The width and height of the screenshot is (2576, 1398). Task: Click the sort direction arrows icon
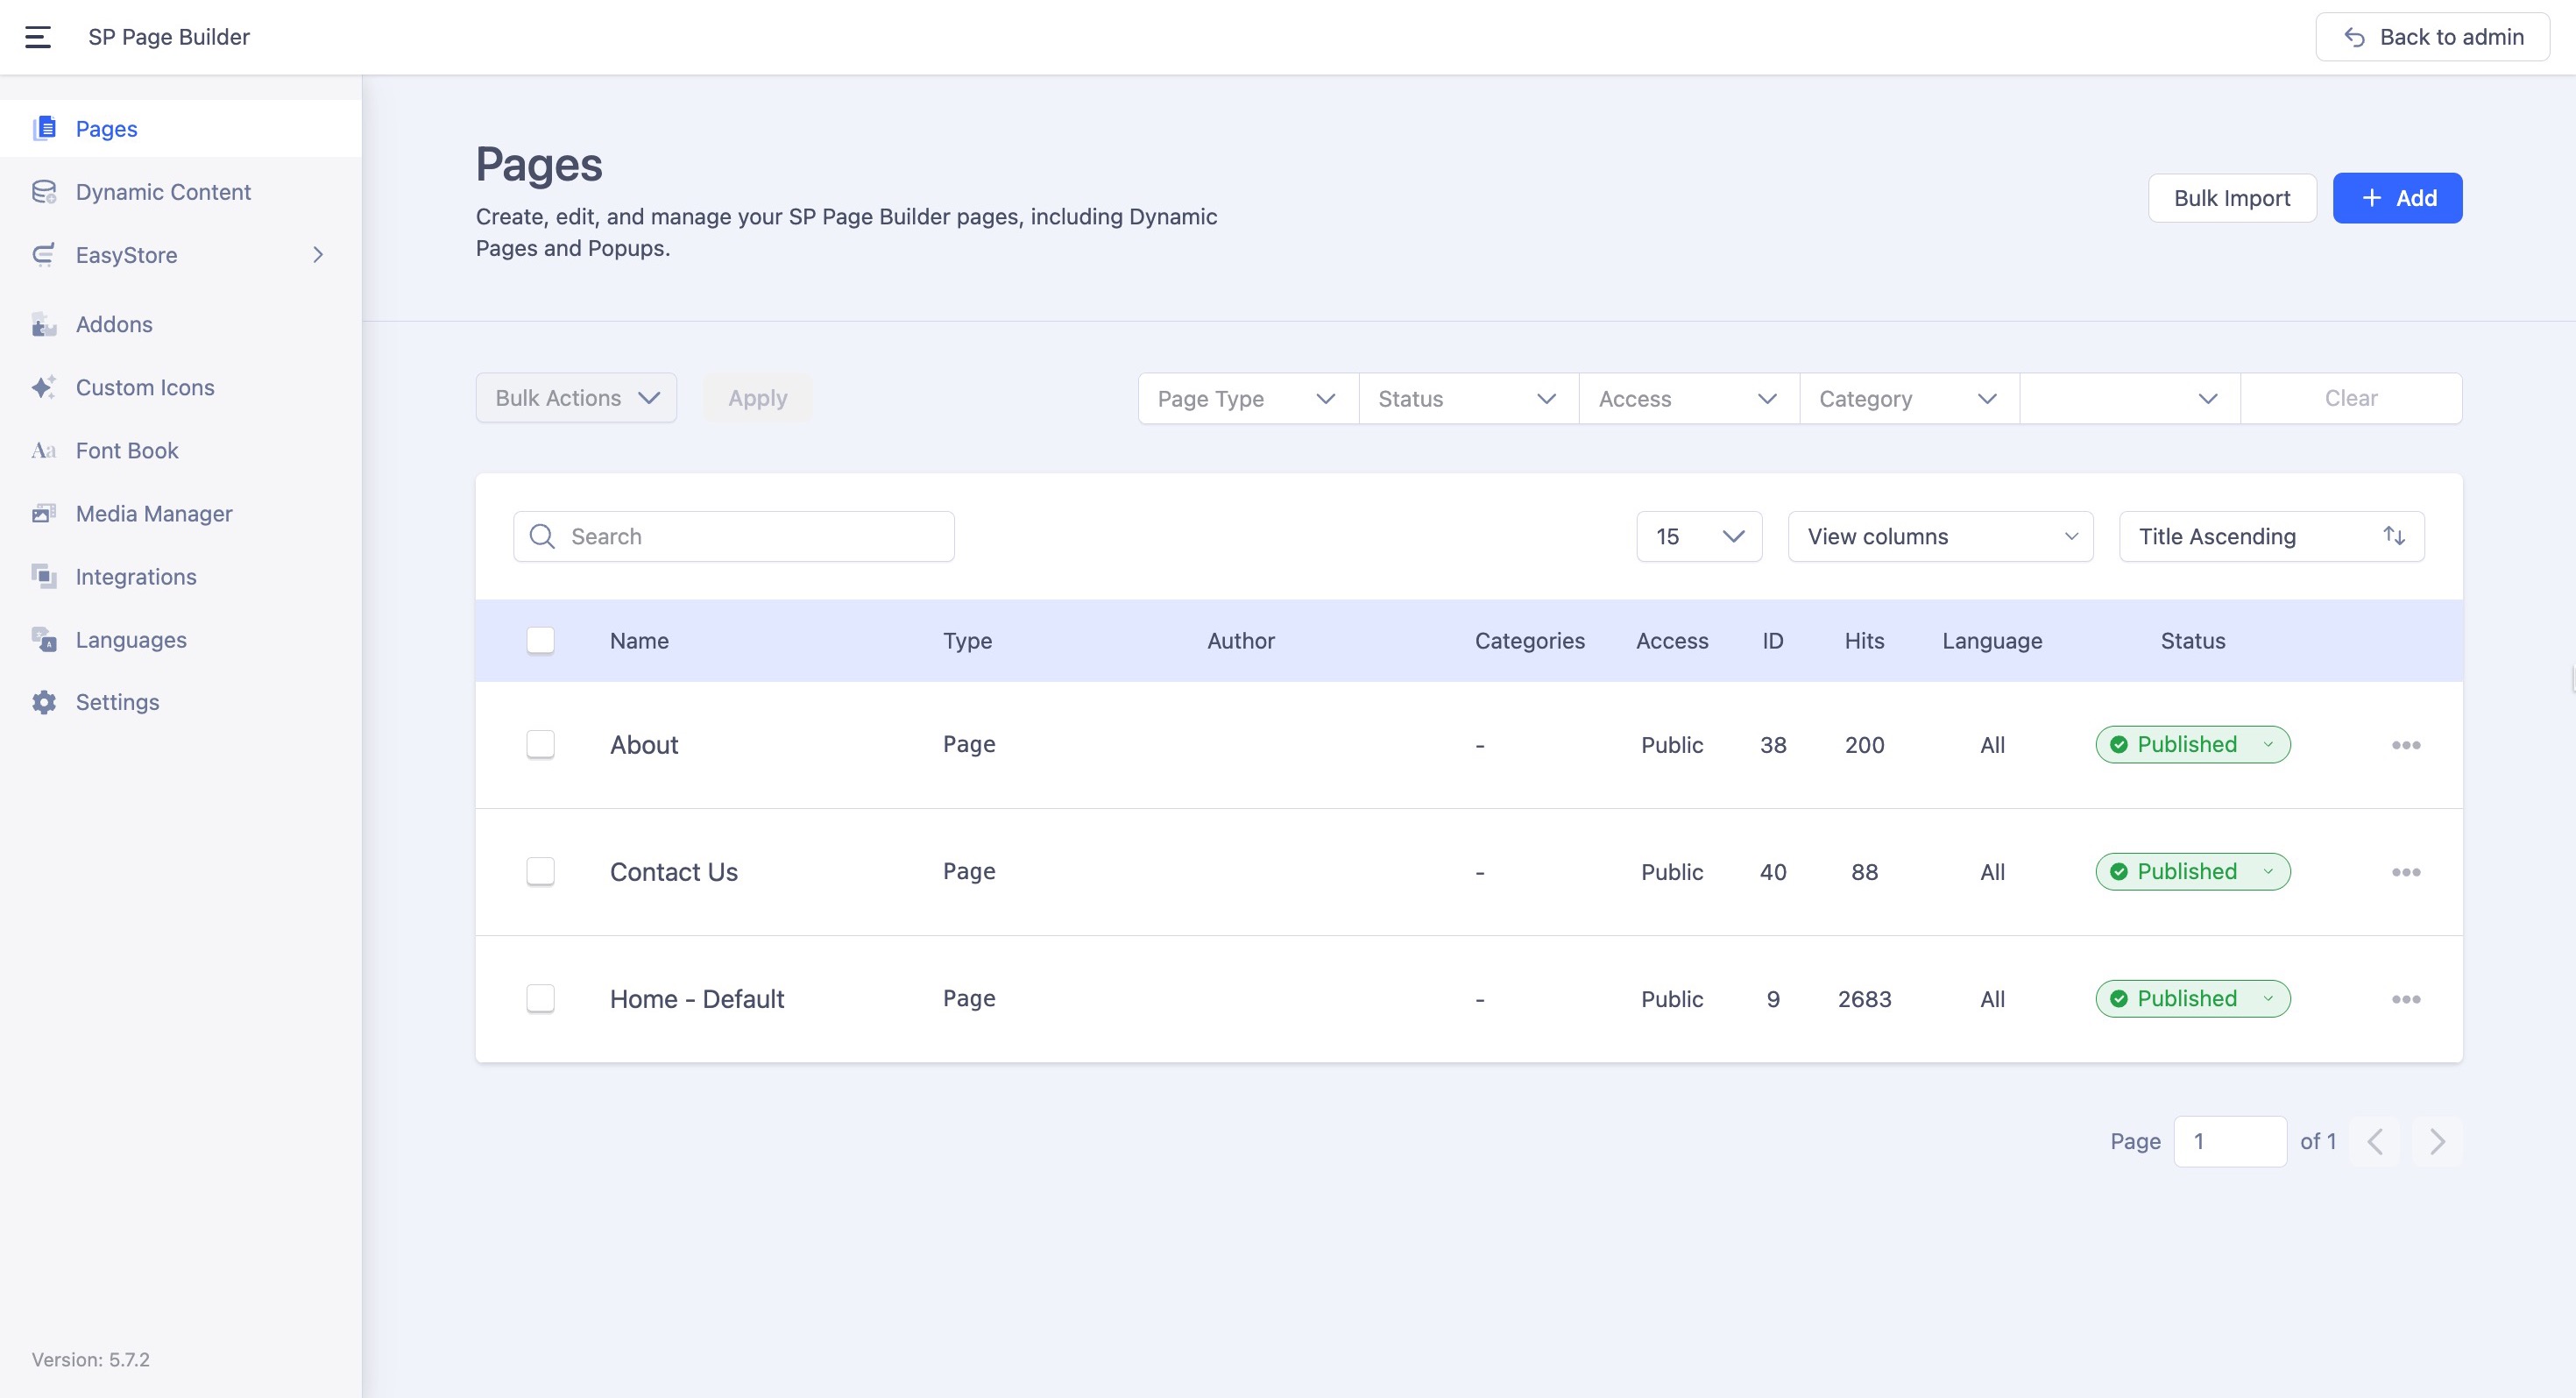click(x=2393, y=536)
